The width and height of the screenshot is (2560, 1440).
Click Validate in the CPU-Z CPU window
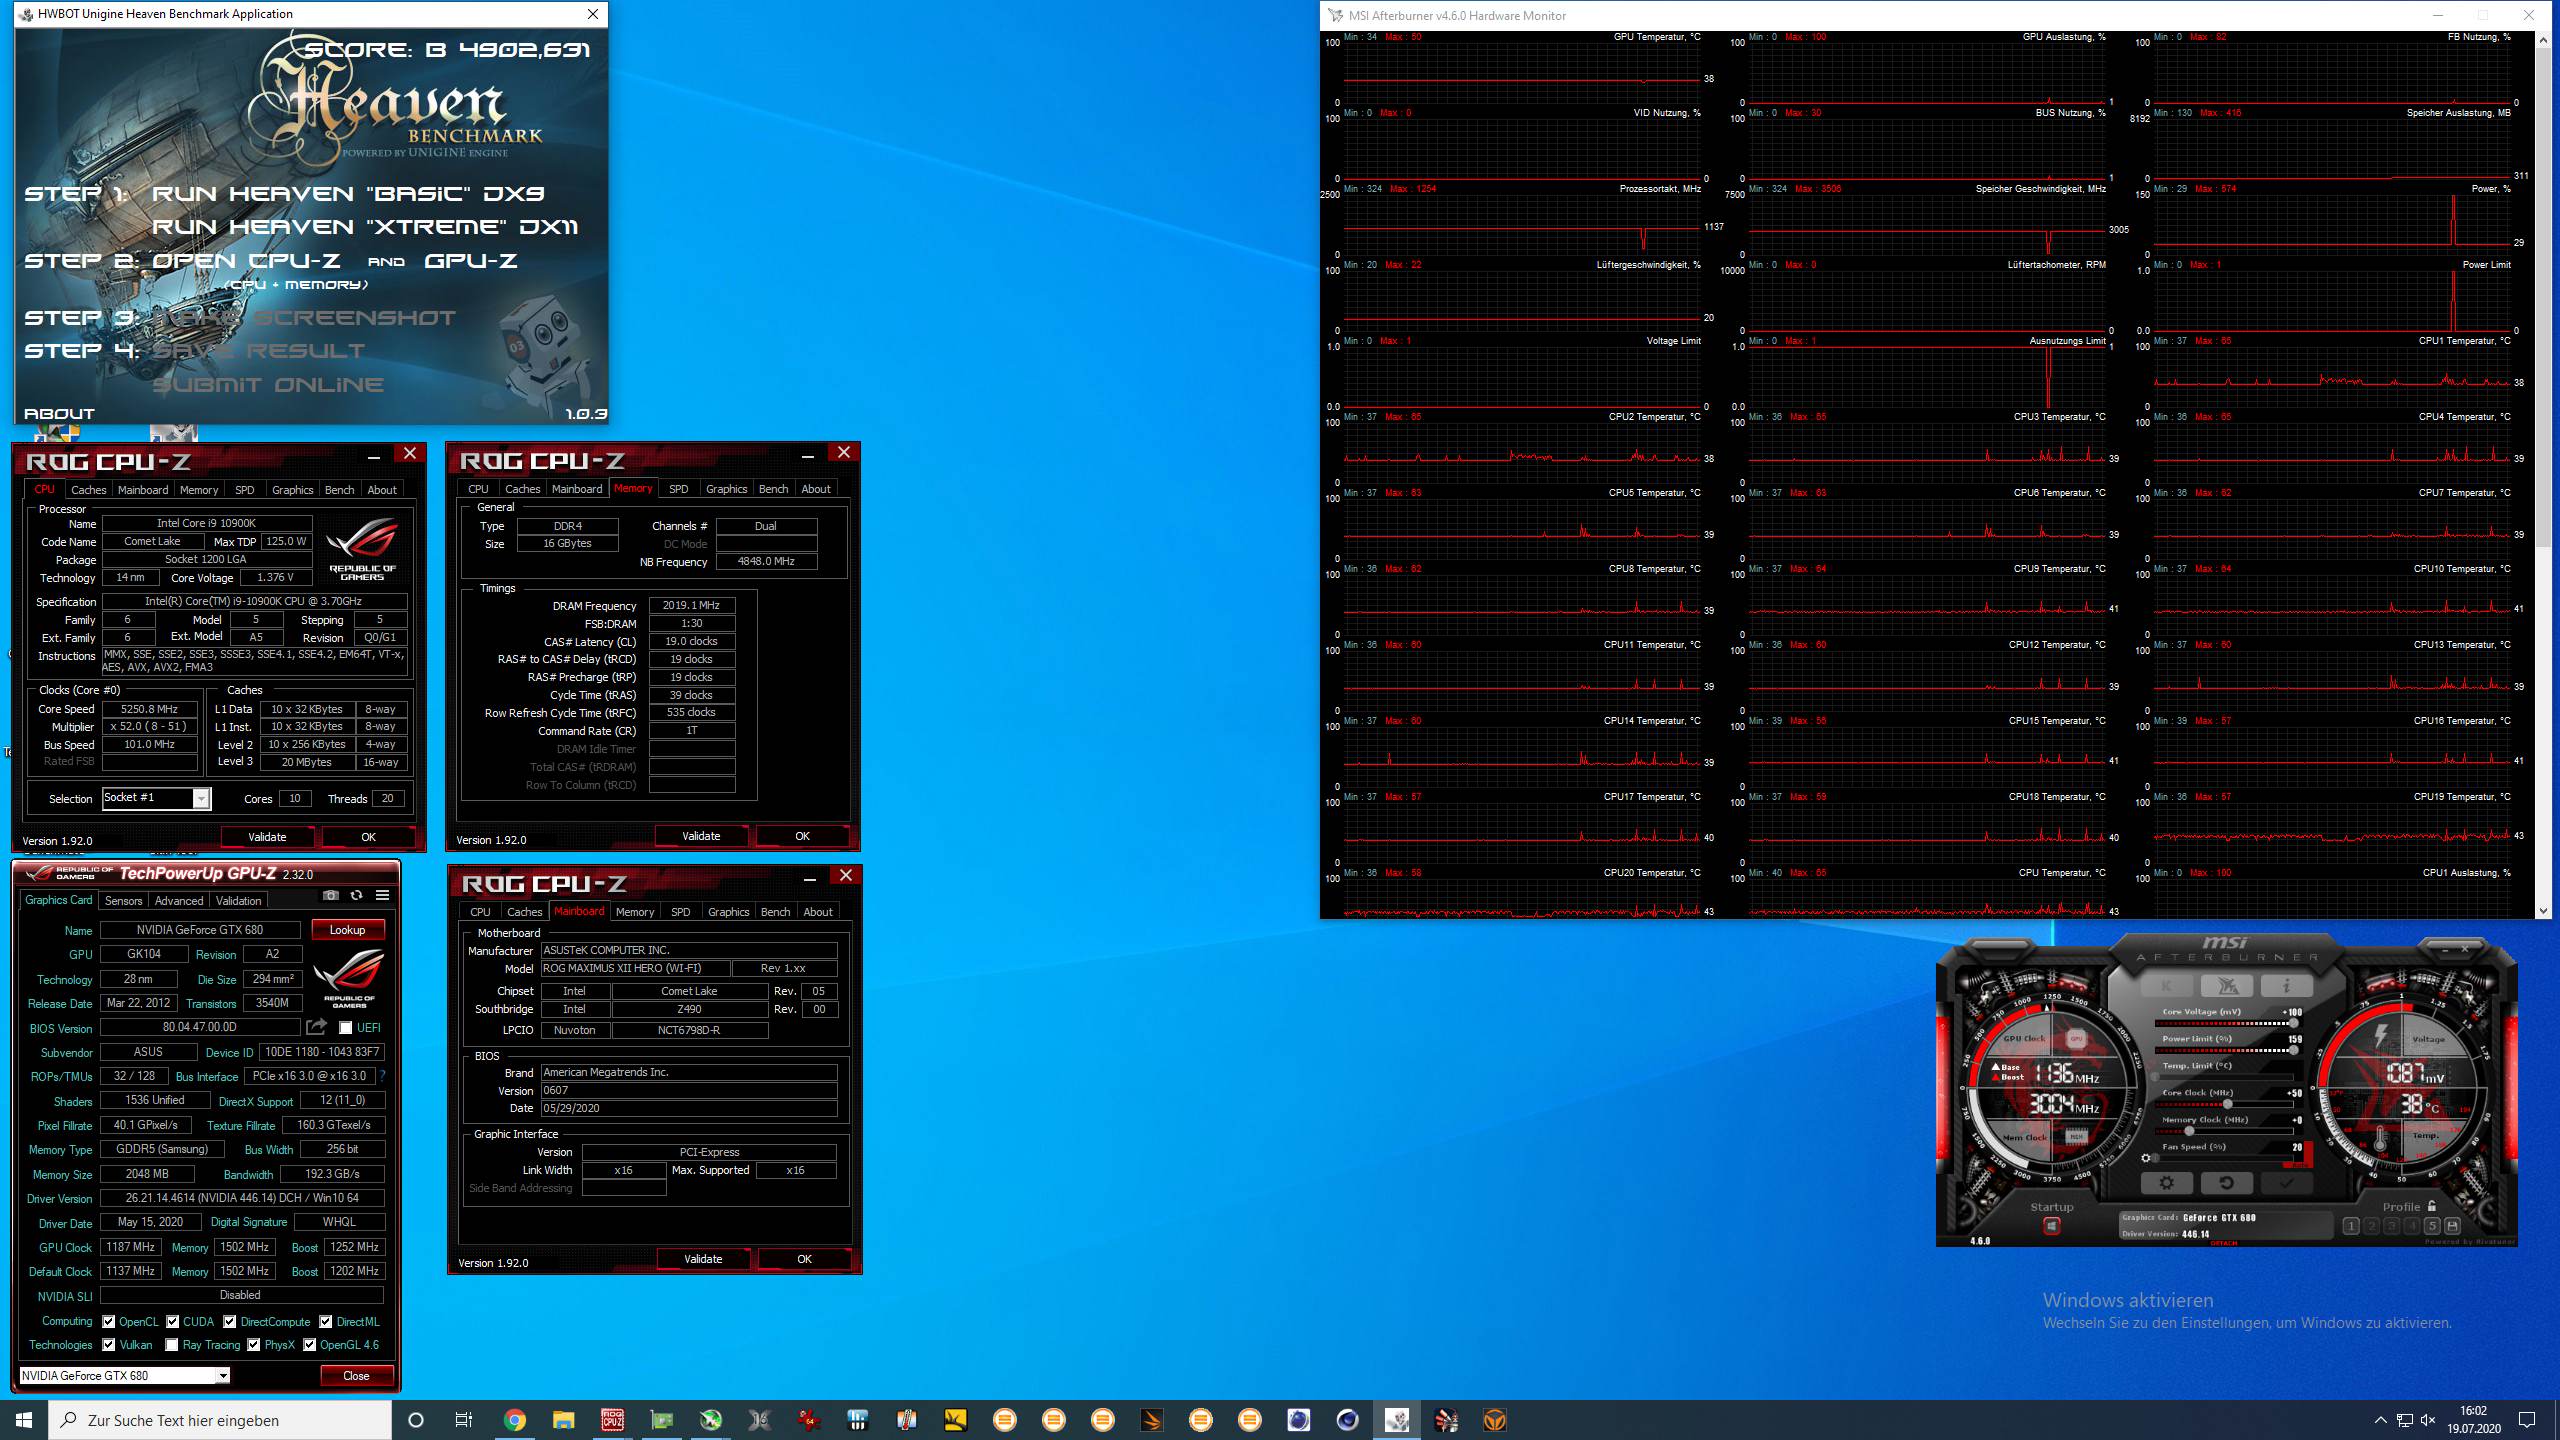pyautogui.click(x=267, y=837)
